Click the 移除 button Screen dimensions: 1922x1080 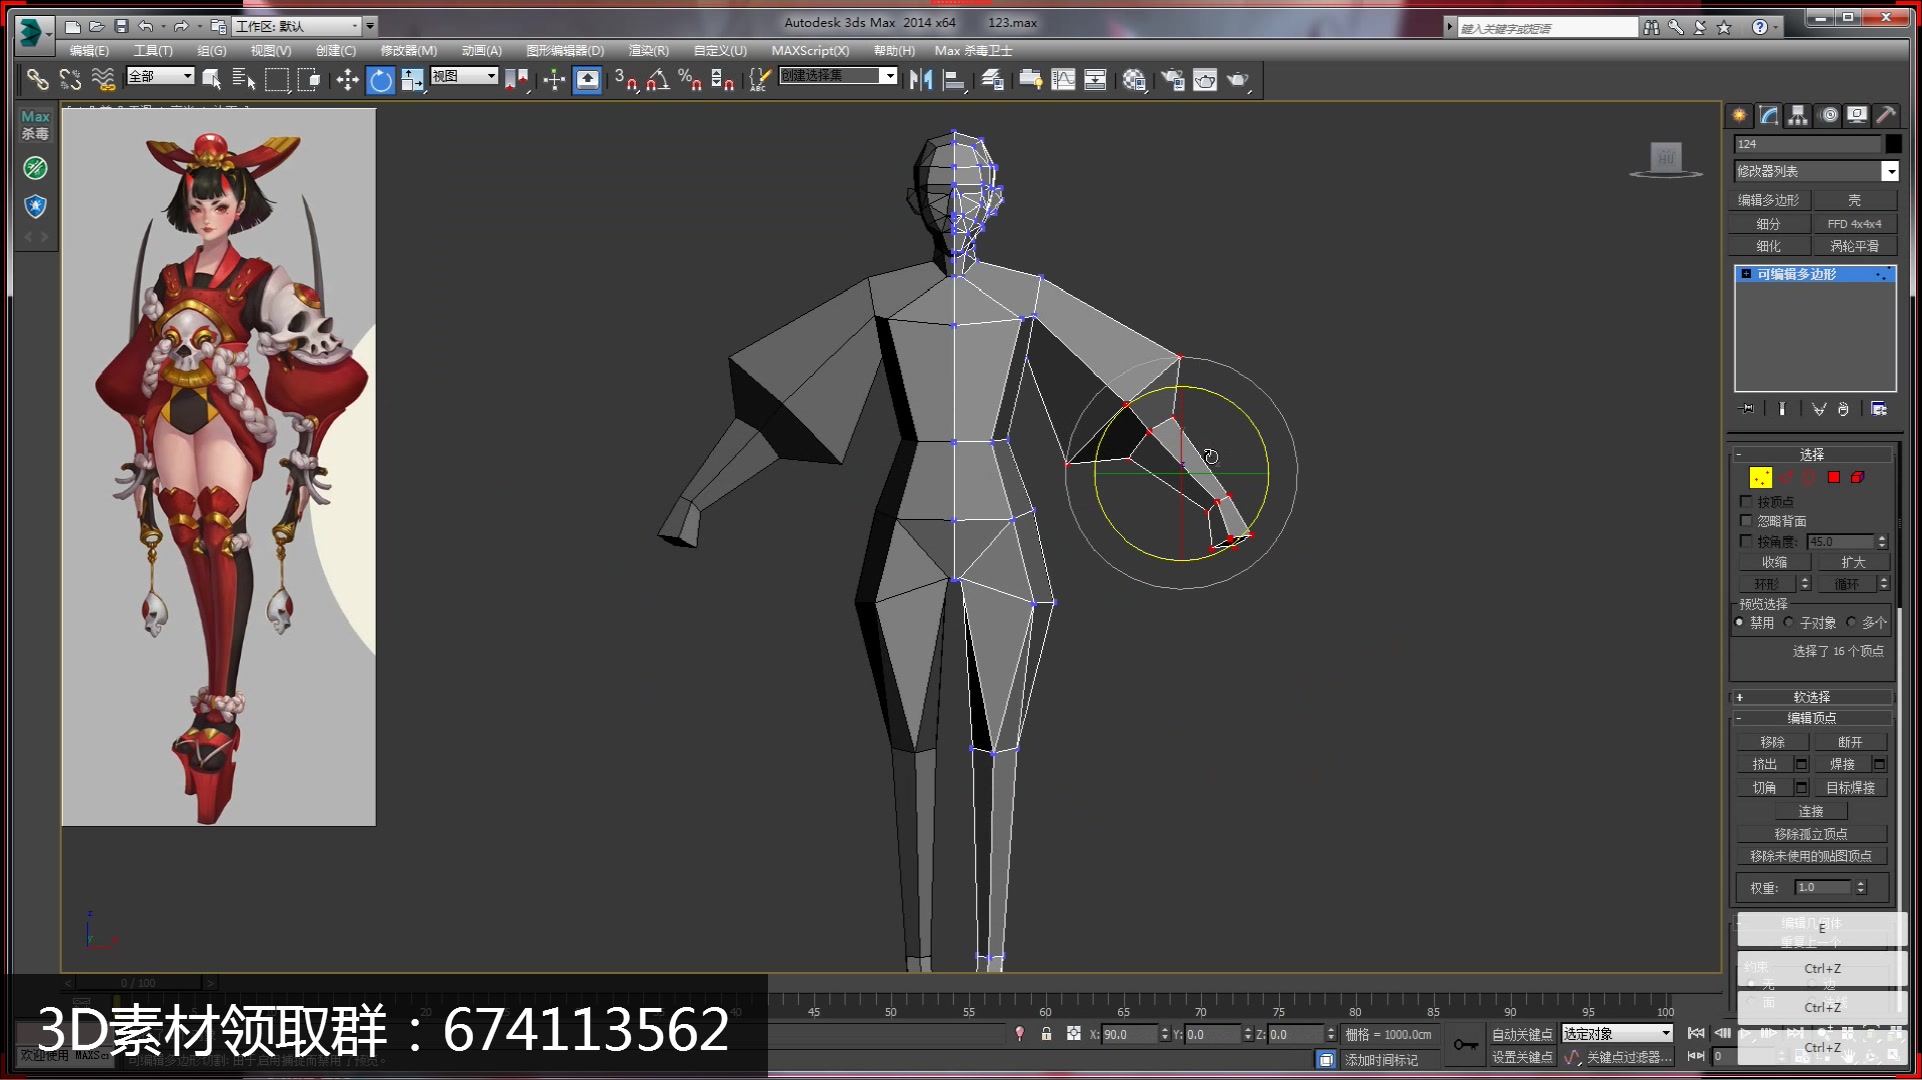coord(1772,742)
